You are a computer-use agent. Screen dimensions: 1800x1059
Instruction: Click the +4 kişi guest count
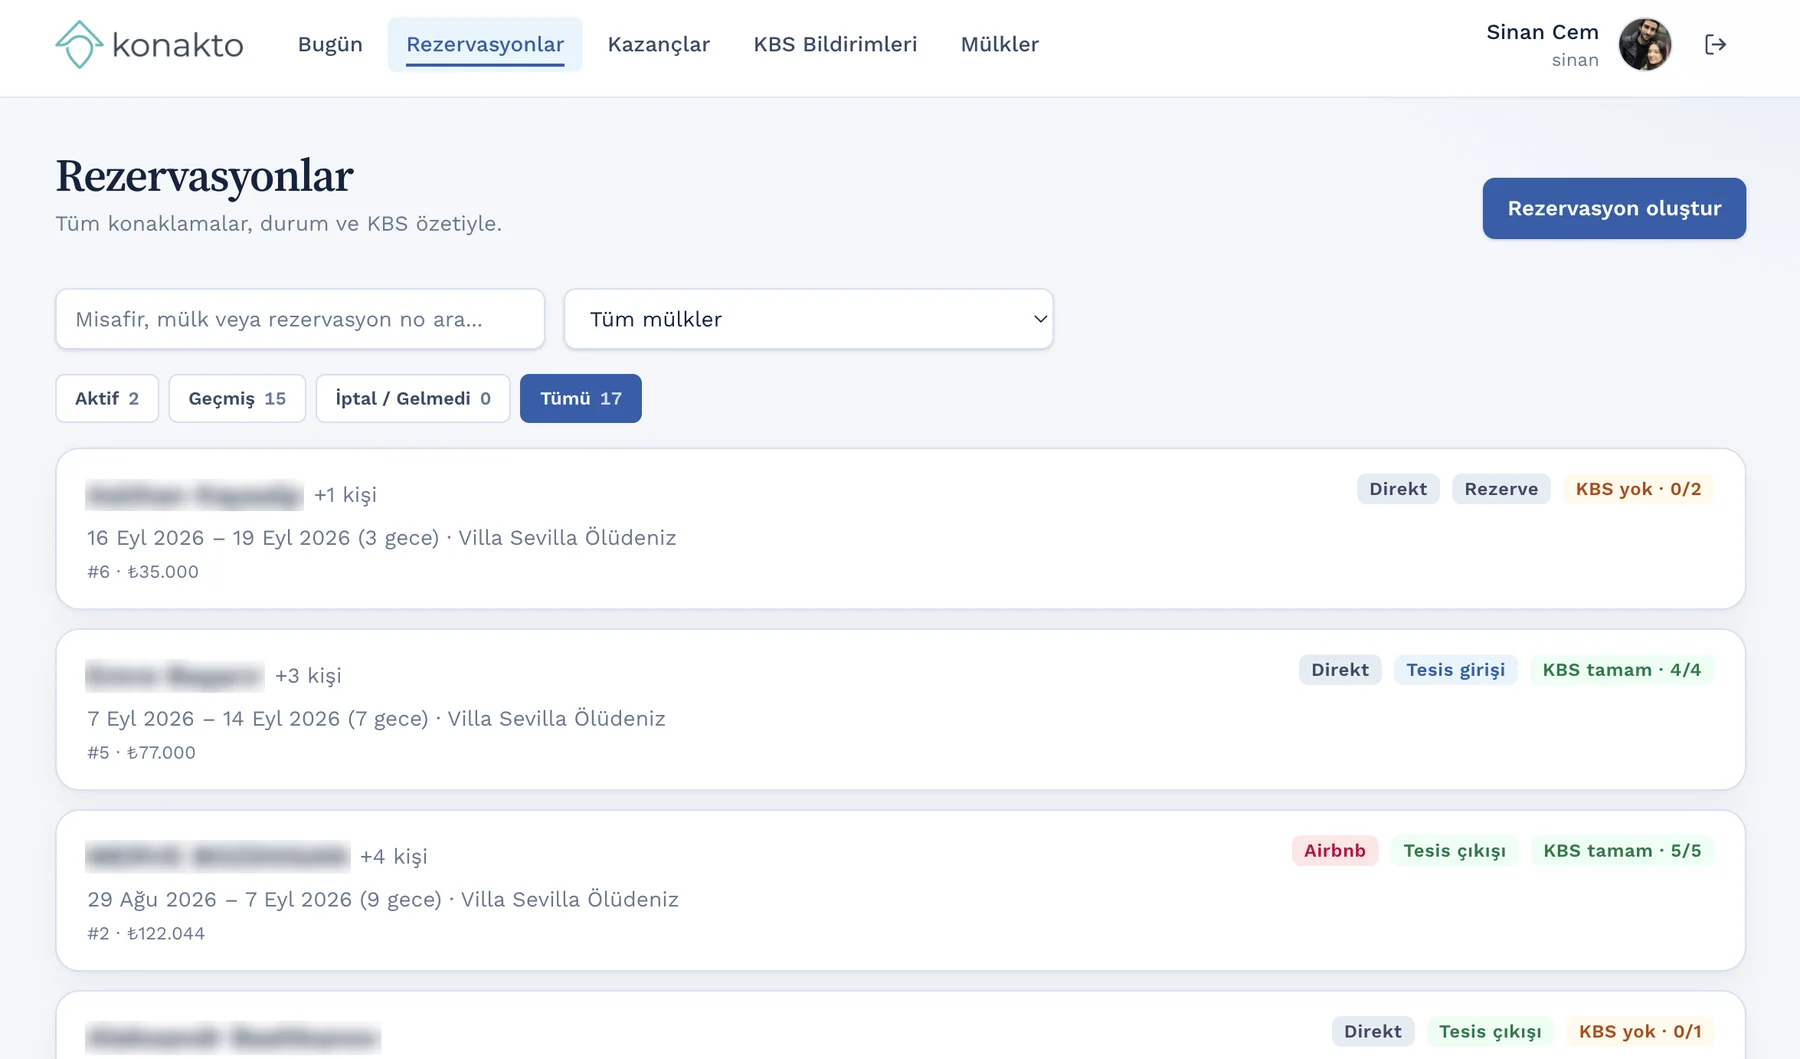394,857
